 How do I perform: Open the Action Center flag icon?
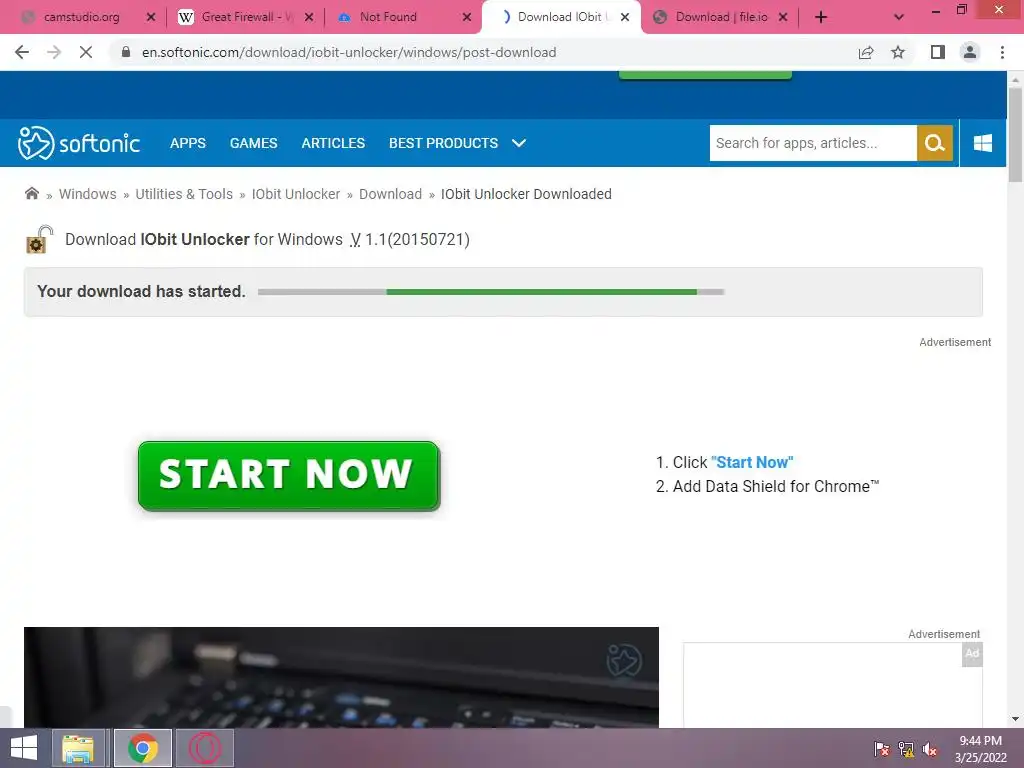[882, 749]
